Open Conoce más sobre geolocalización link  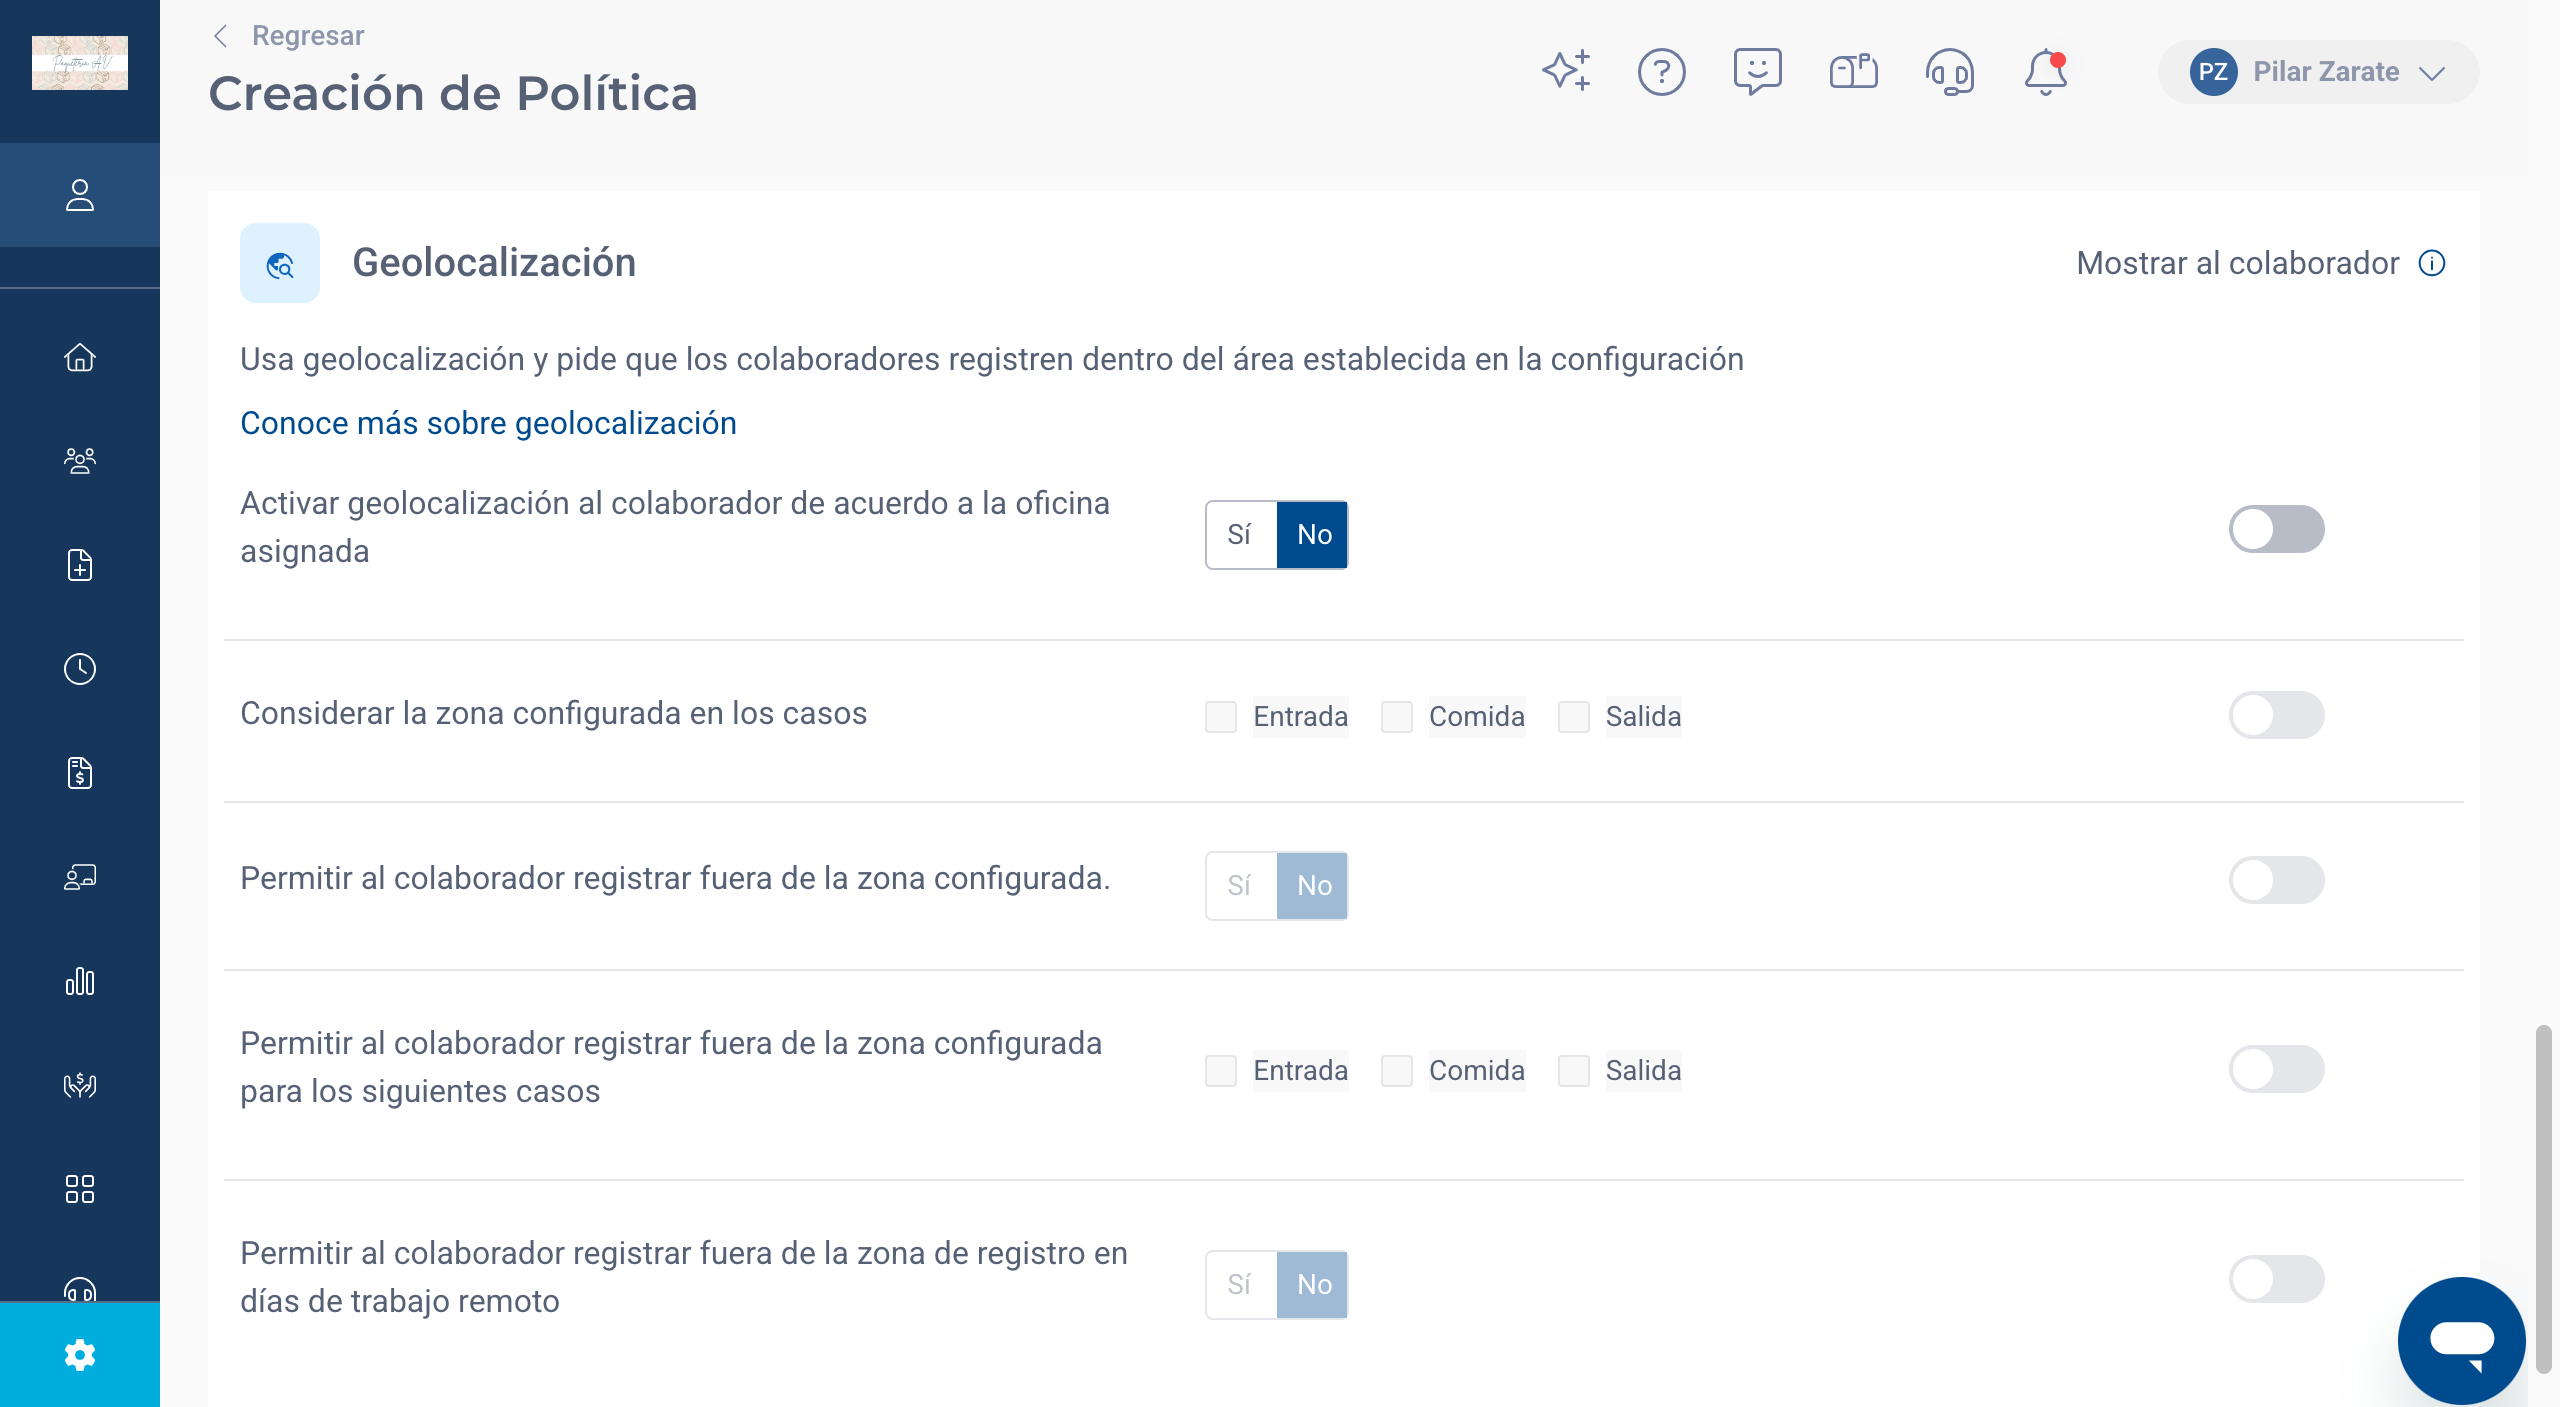coord(488,423)
